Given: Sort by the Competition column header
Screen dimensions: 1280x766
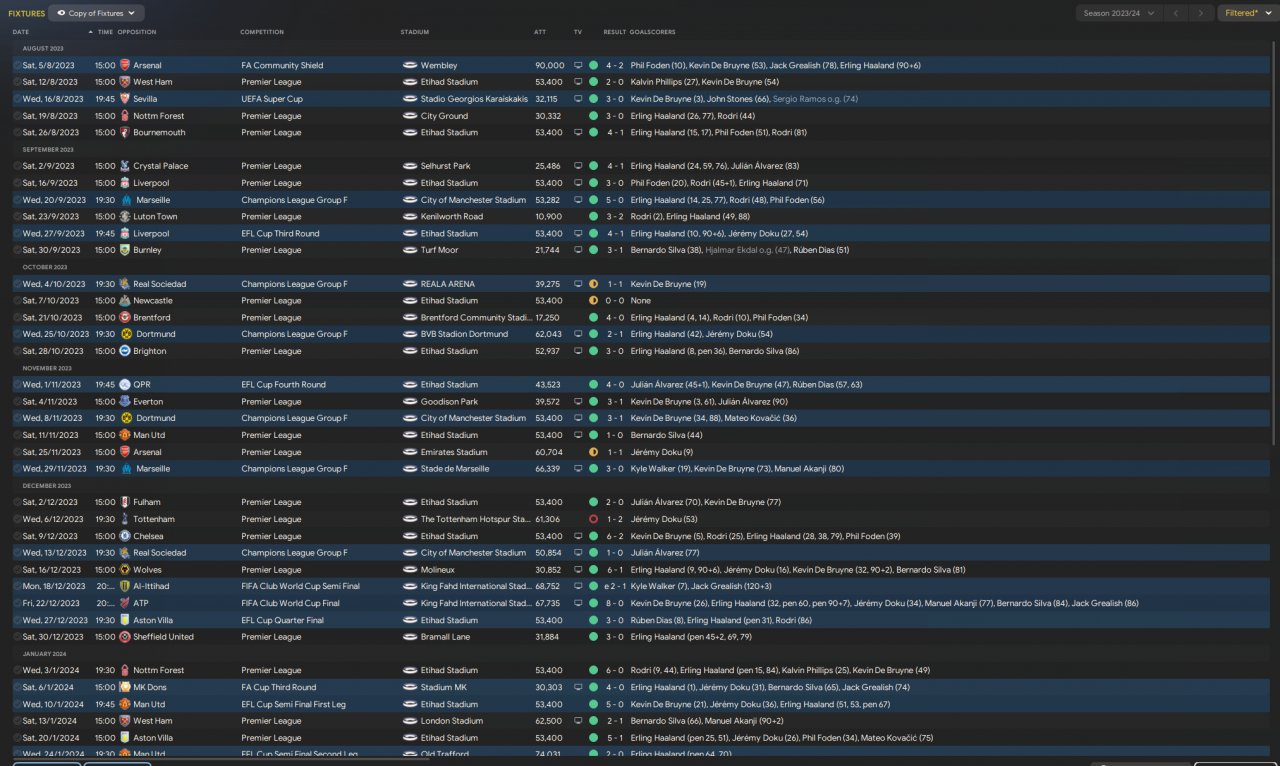Looking at the screenshot, I should (x=262, y=32).
